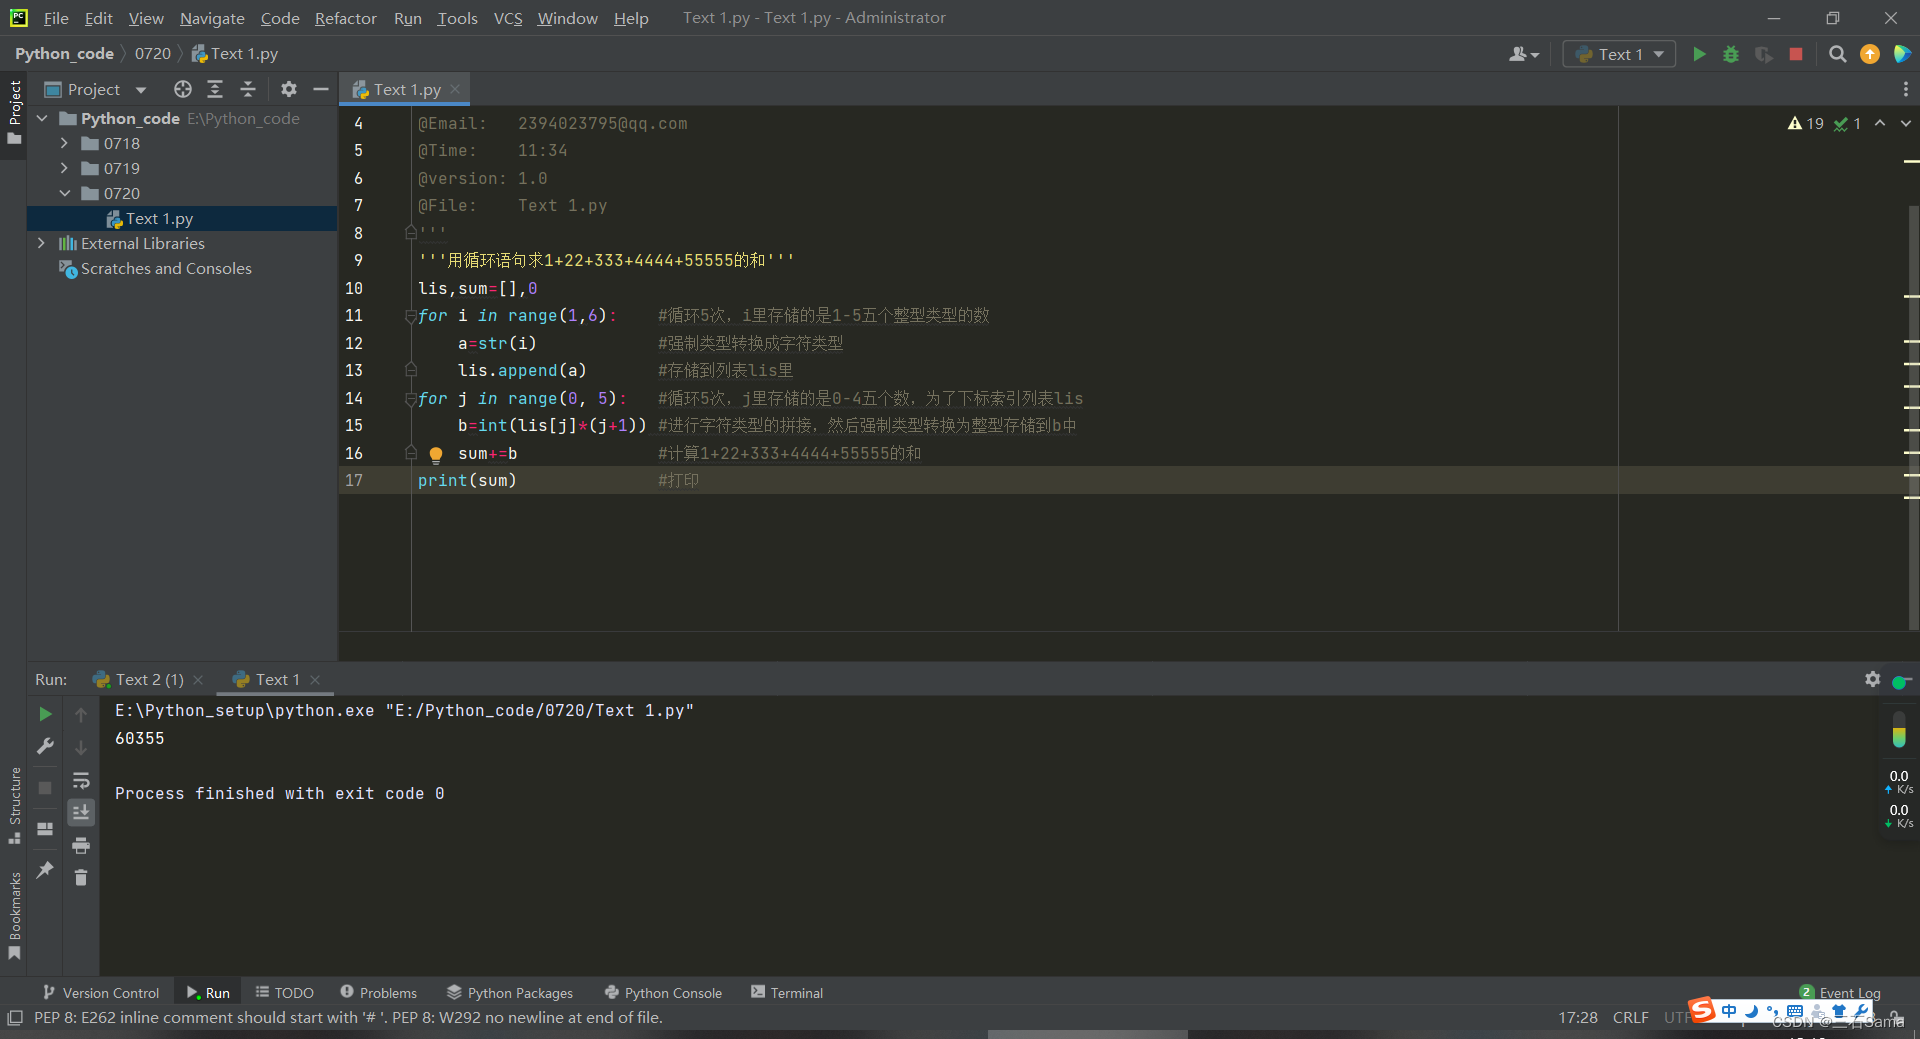Enable scroll to end in console

[x=81, y=812]
